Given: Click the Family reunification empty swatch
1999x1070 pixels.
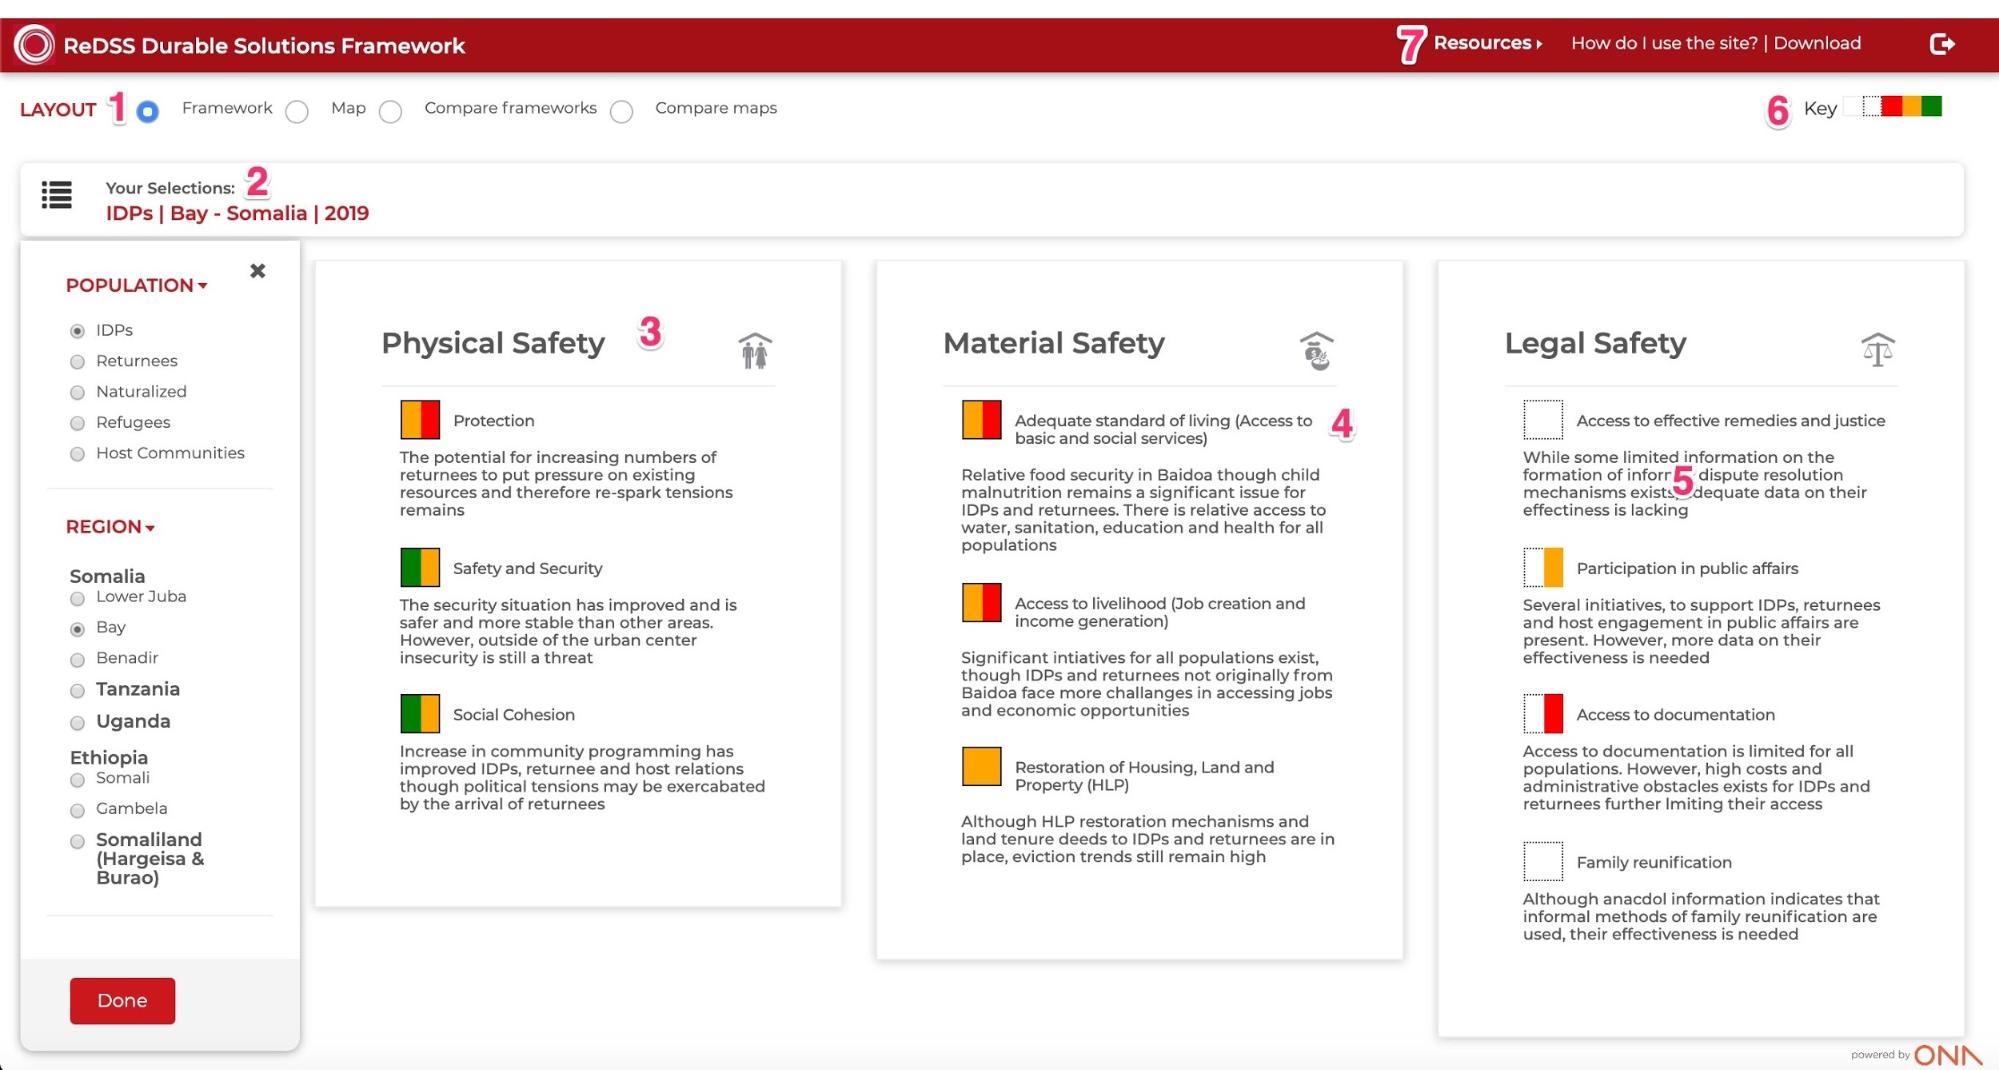Looking at the screenshot, I should pyautogui.click(x=1543, y=862).
